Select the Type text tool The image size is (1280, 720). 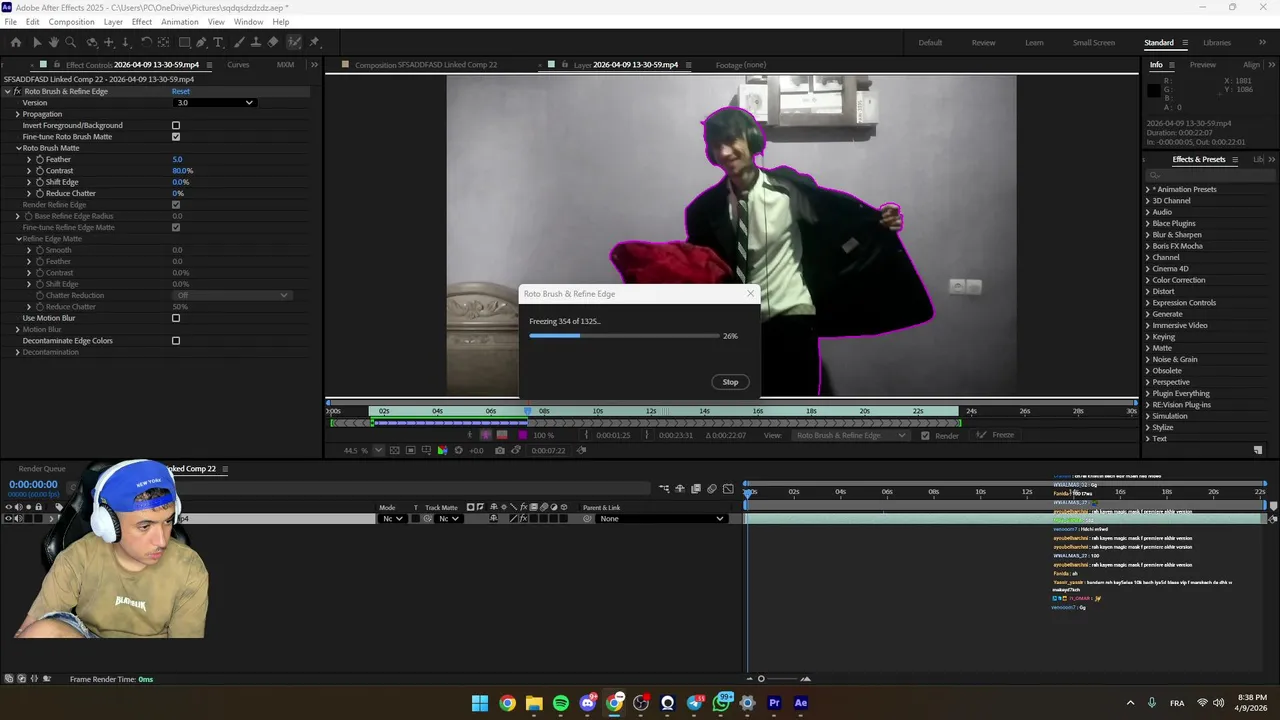coord(219,42)
